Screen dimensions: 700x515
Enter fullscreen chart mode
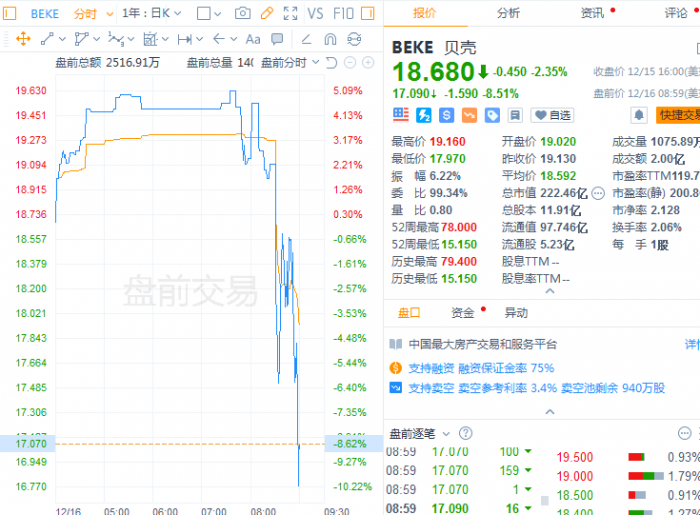[x=290, y=14]
